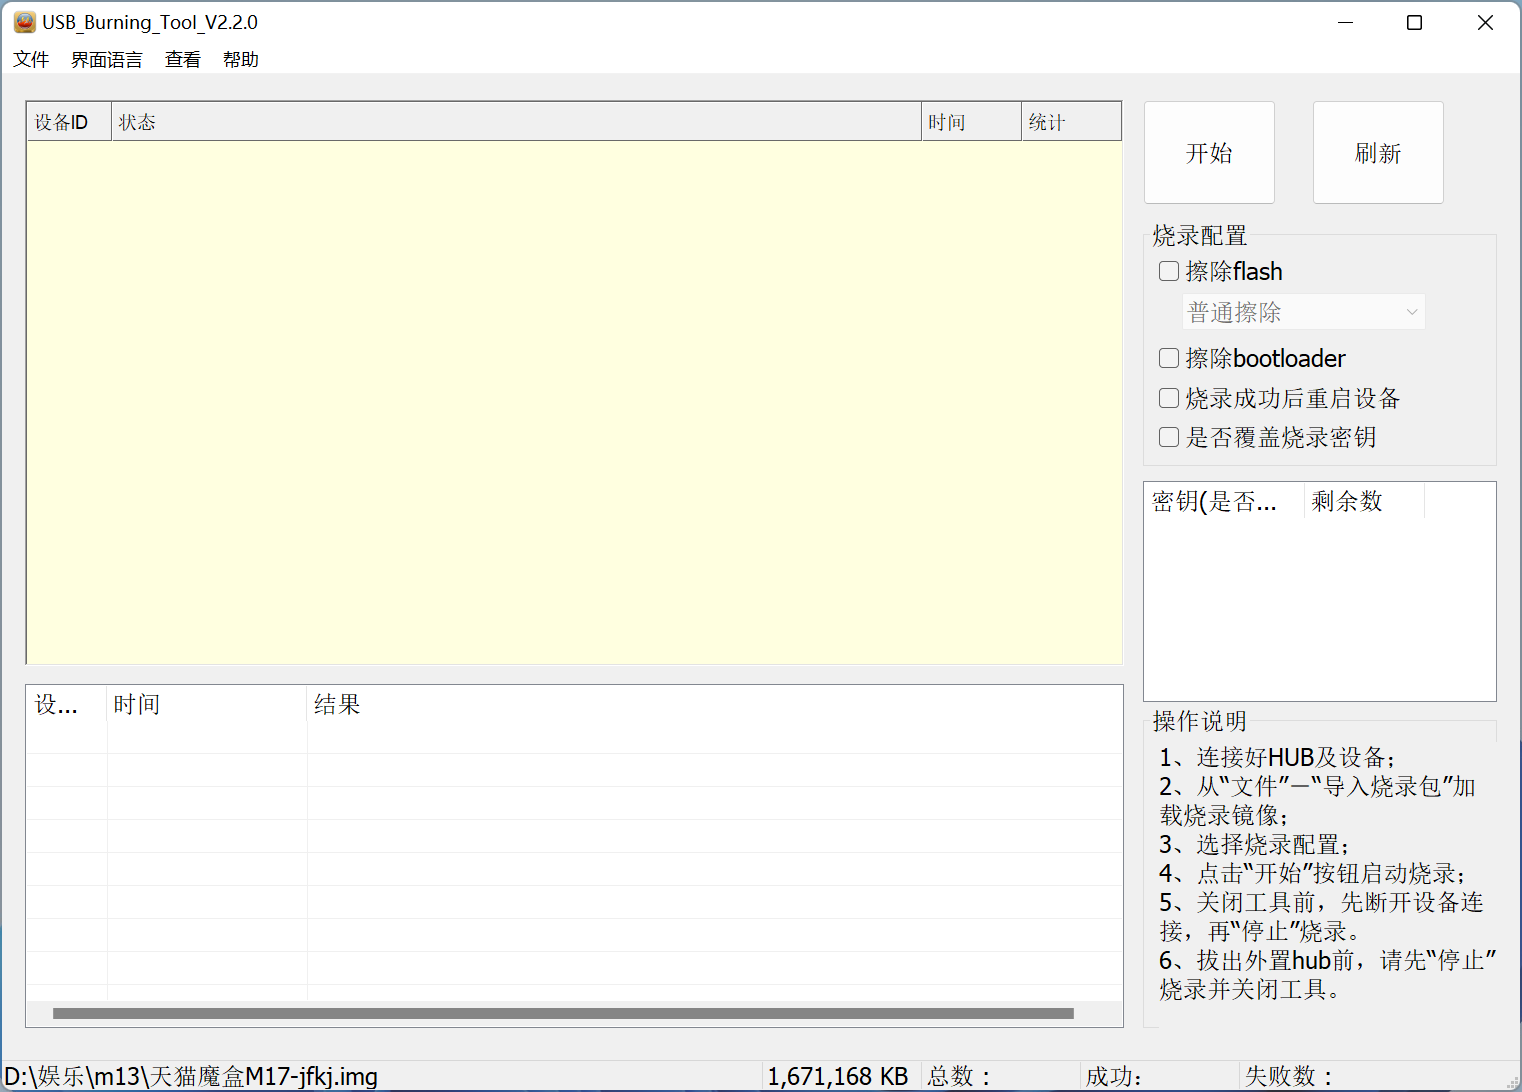Enable the 擦除bootloader checkbox
1522x1092 pixels.
pyautogui.click(x=1169, y=358)
